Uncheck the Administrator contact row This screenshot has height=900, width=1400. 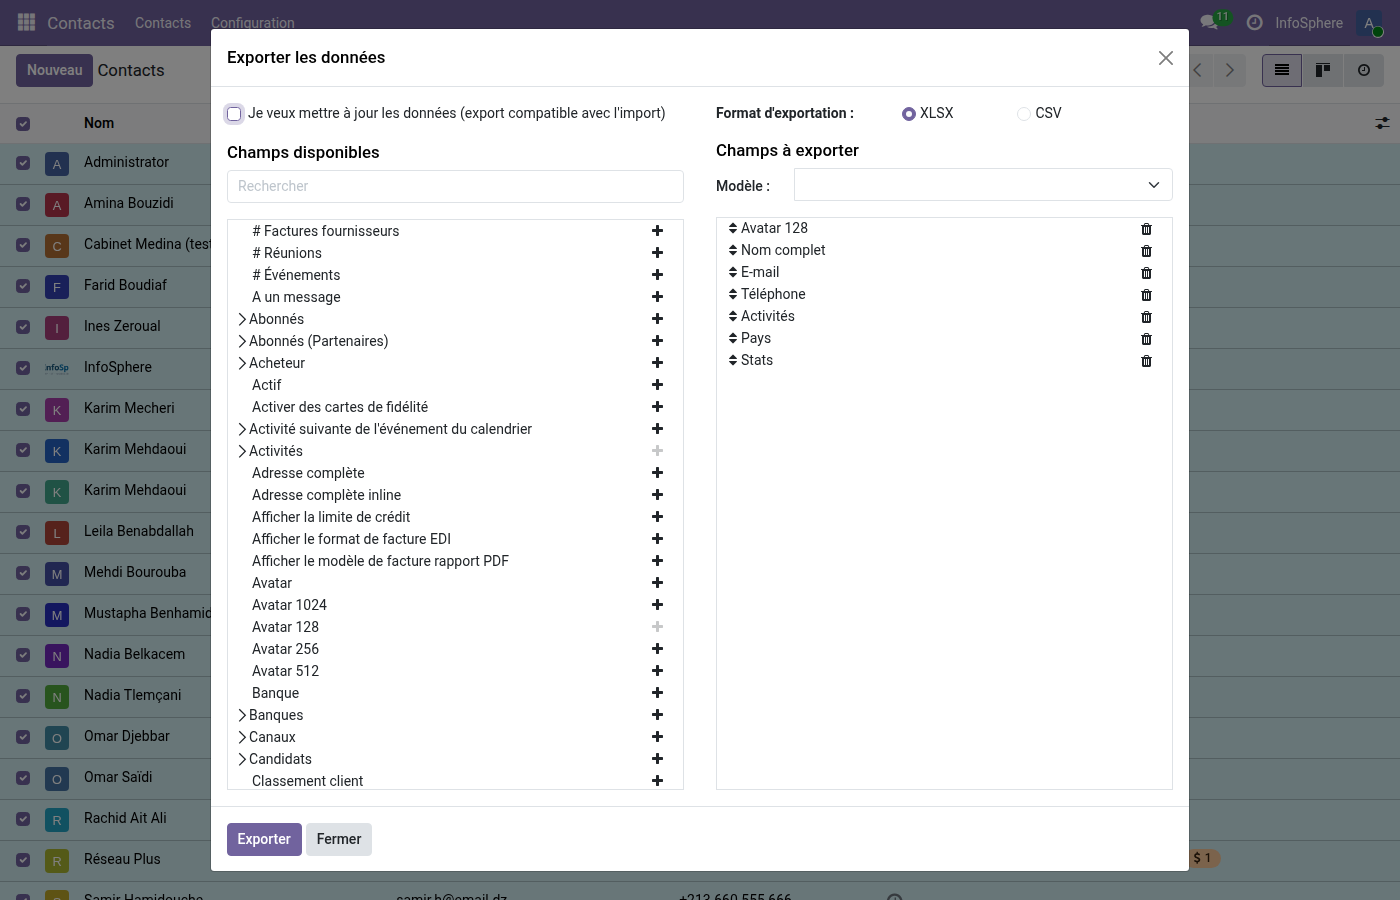22,162
